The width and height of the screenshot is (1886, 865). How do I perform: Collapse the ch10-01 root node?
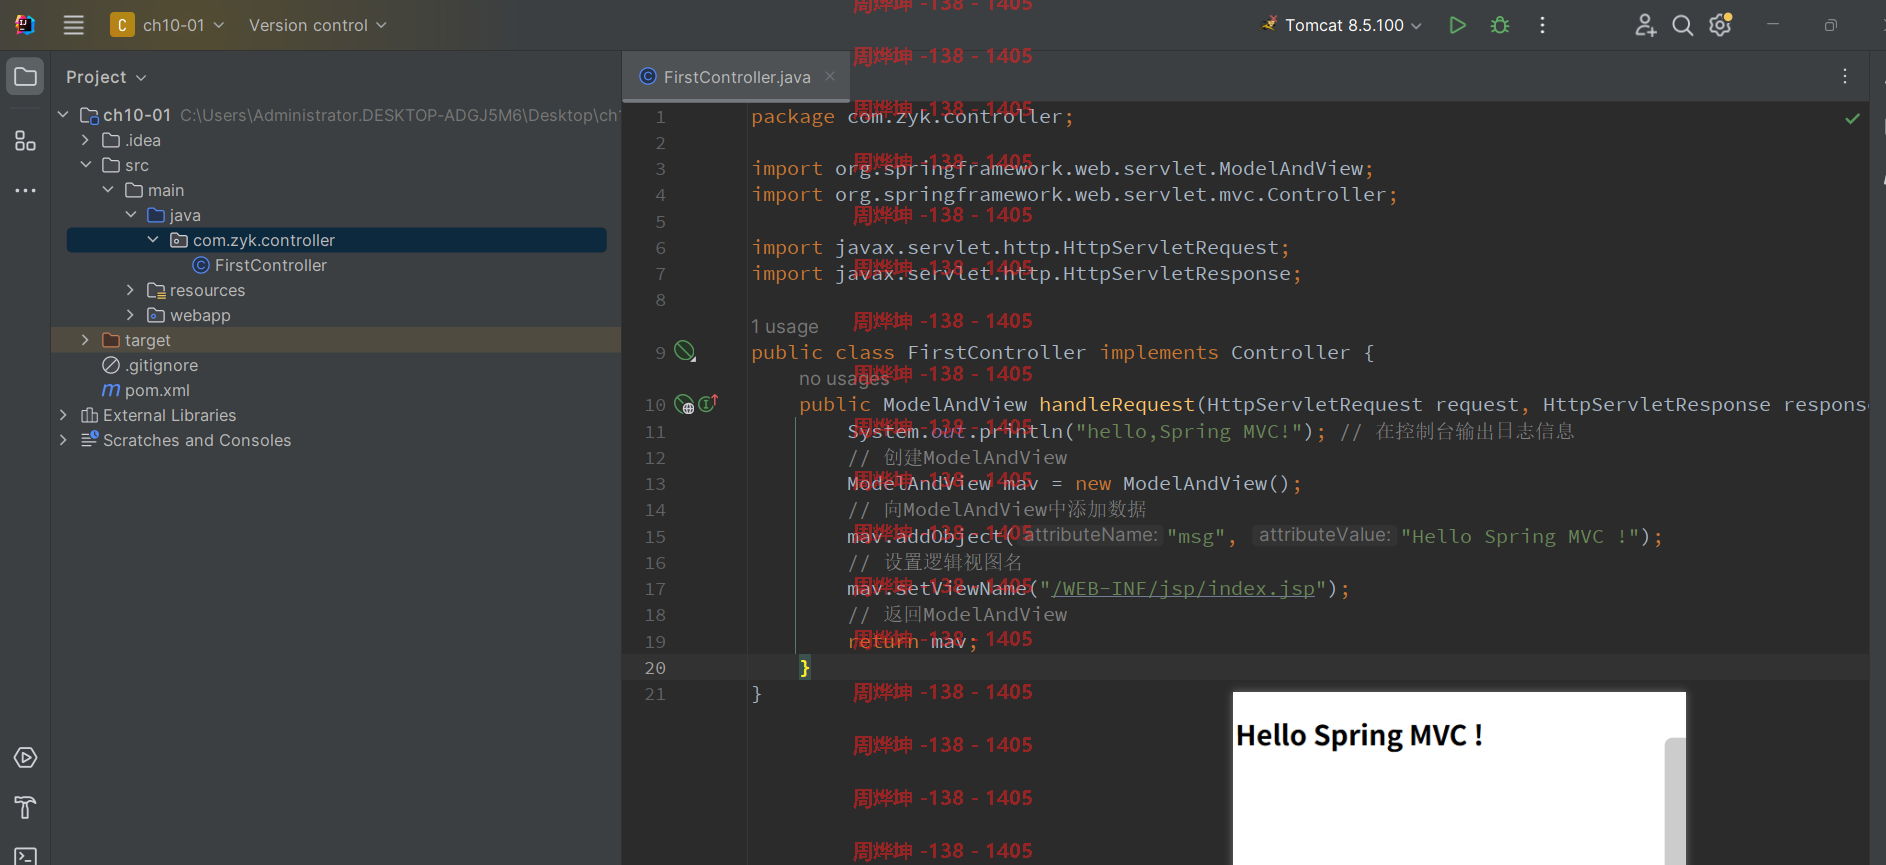tap(63, 115)
